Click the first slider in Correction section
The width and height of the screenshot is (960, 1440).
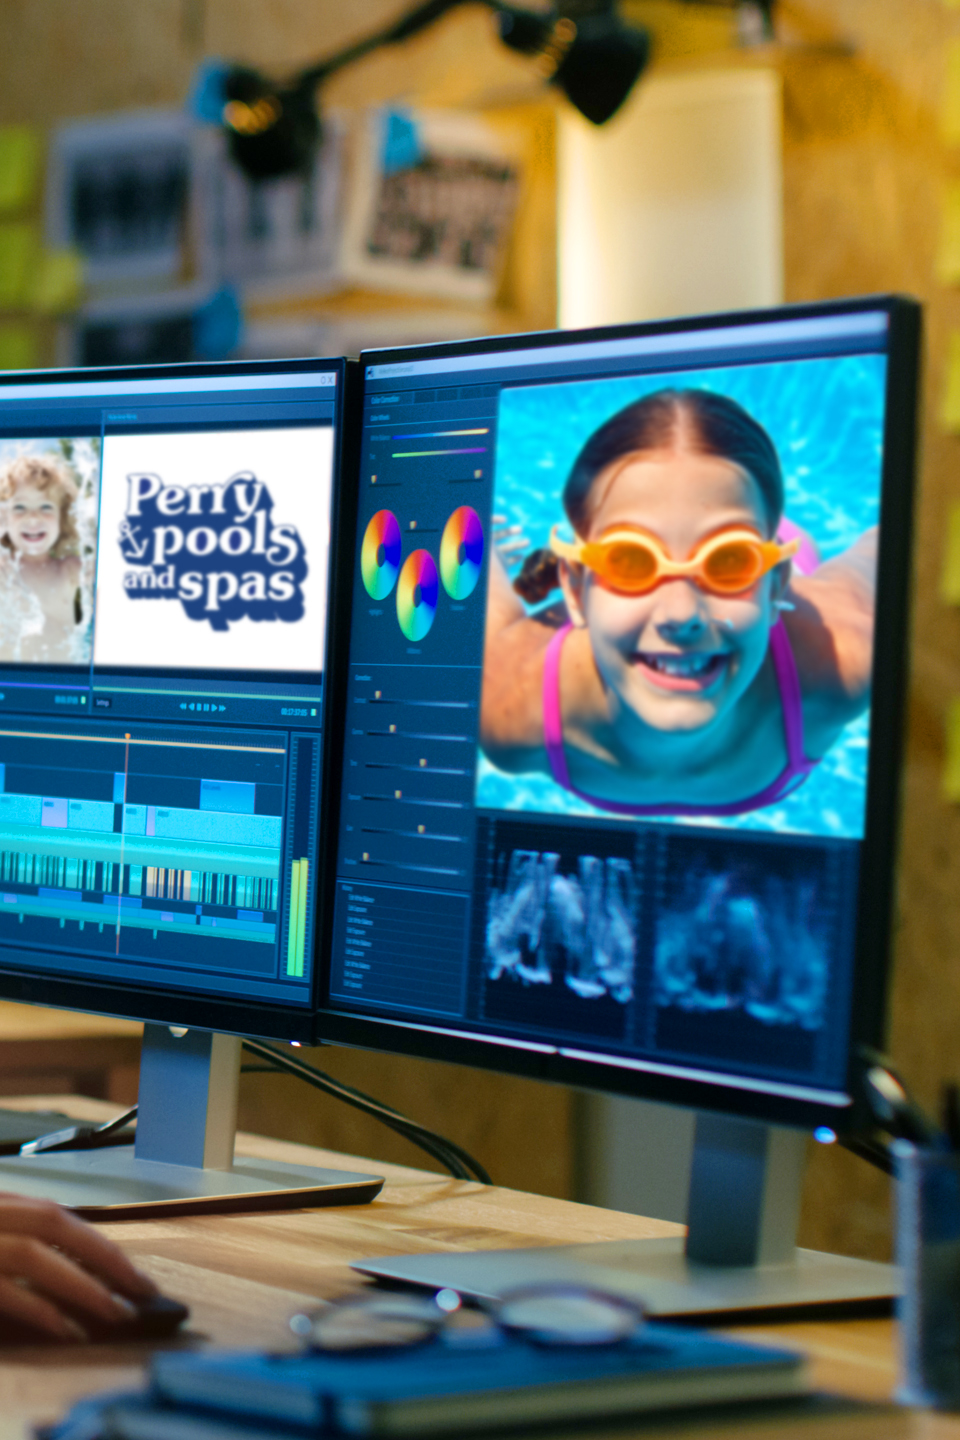[415, 701]
